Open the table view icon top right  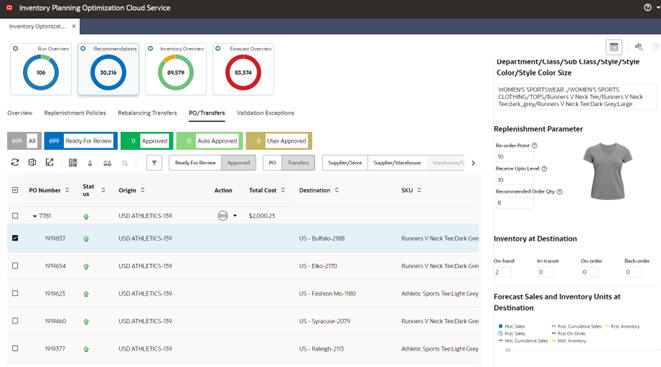coord(614,47)
